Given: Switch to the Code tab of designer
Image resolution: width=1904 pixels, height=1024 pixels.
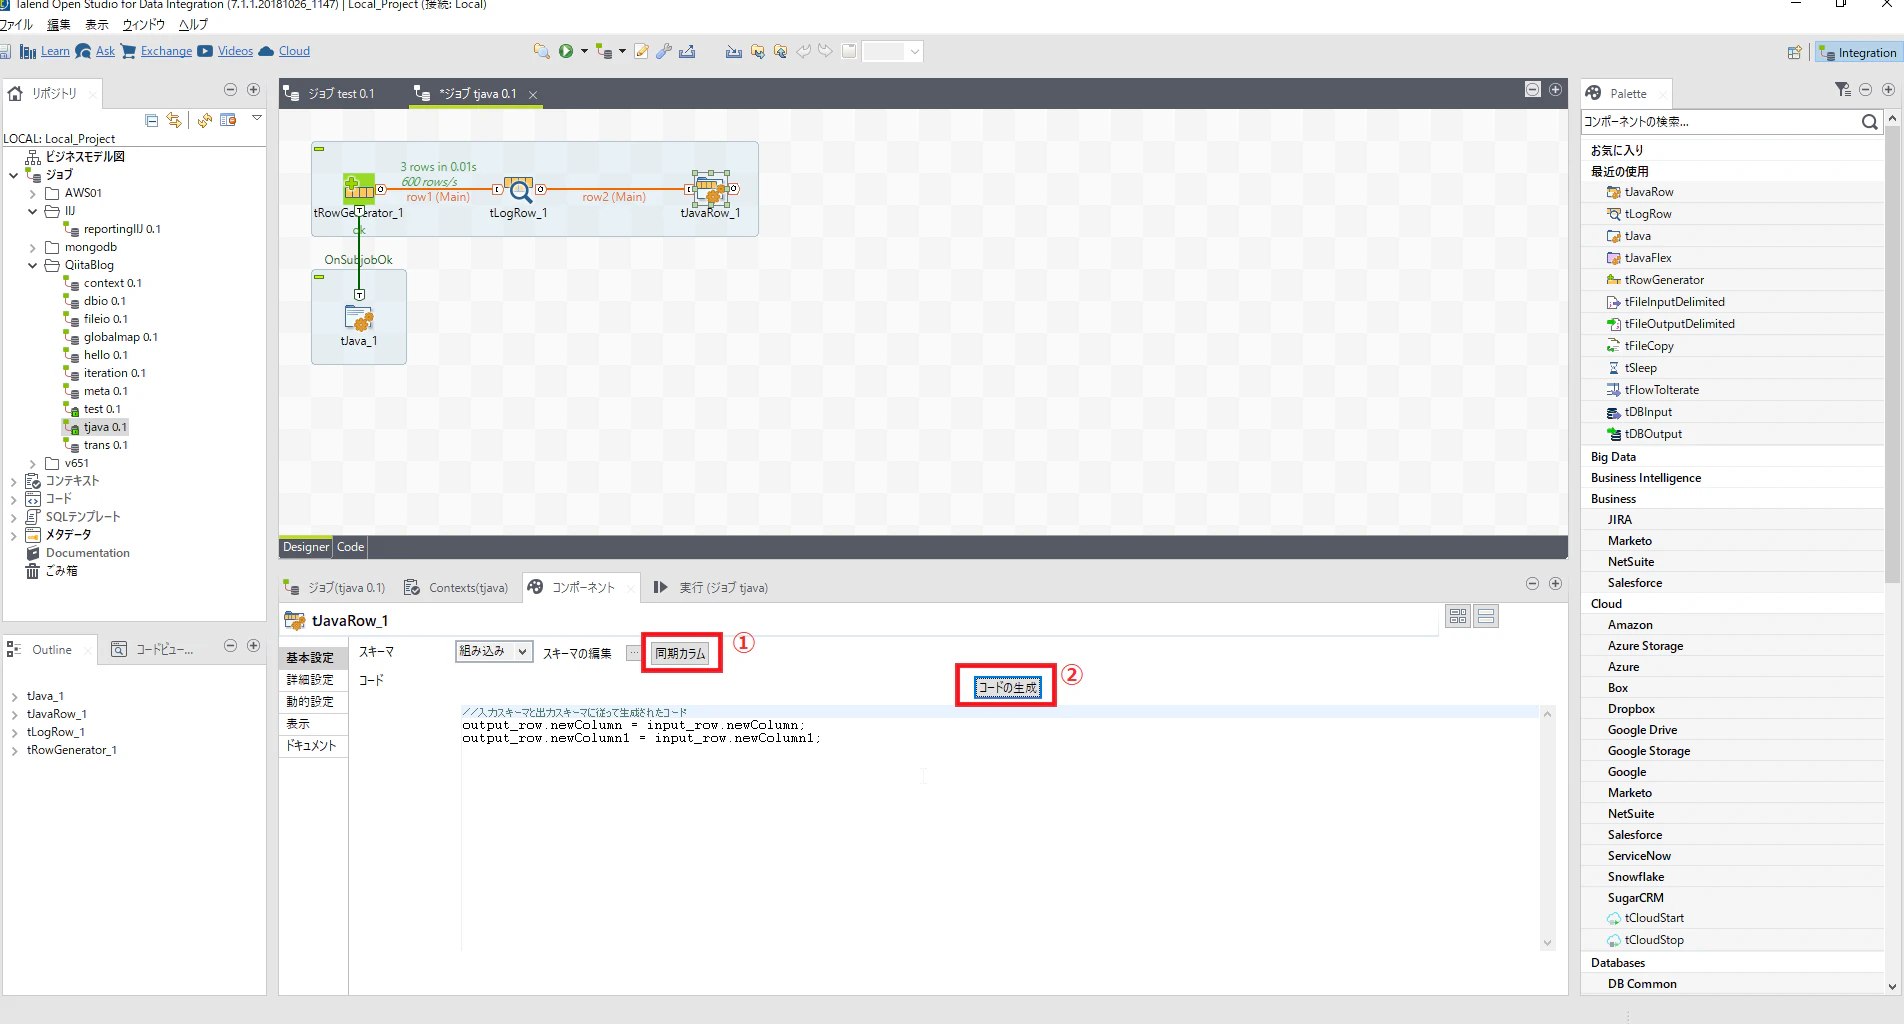Looking at the screenshot, I should click(x=350, y=547).
